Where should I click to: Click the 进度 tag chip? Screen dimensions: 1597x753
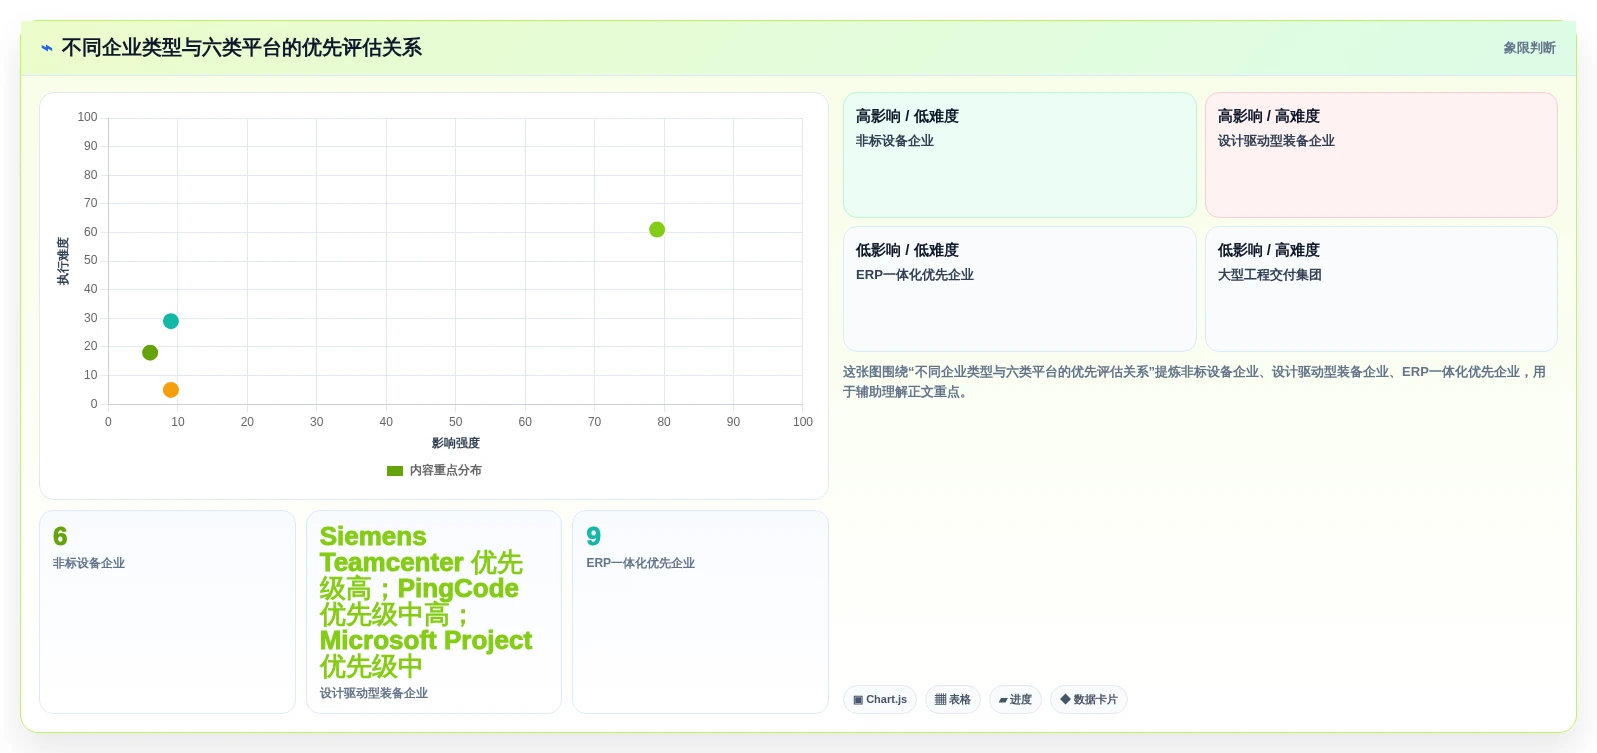[x=1015, y=700]
